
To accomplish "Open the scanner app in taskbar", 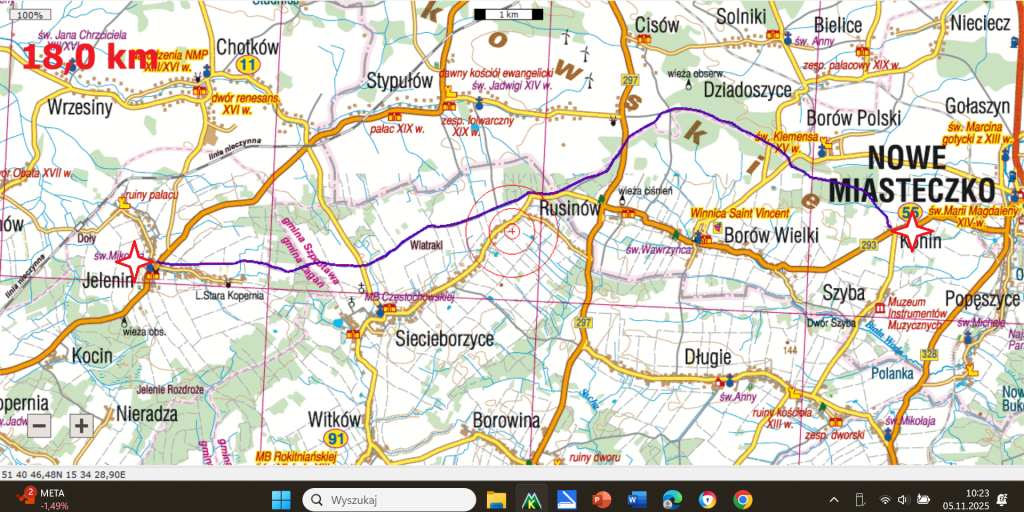I will [x=566, y=500].
